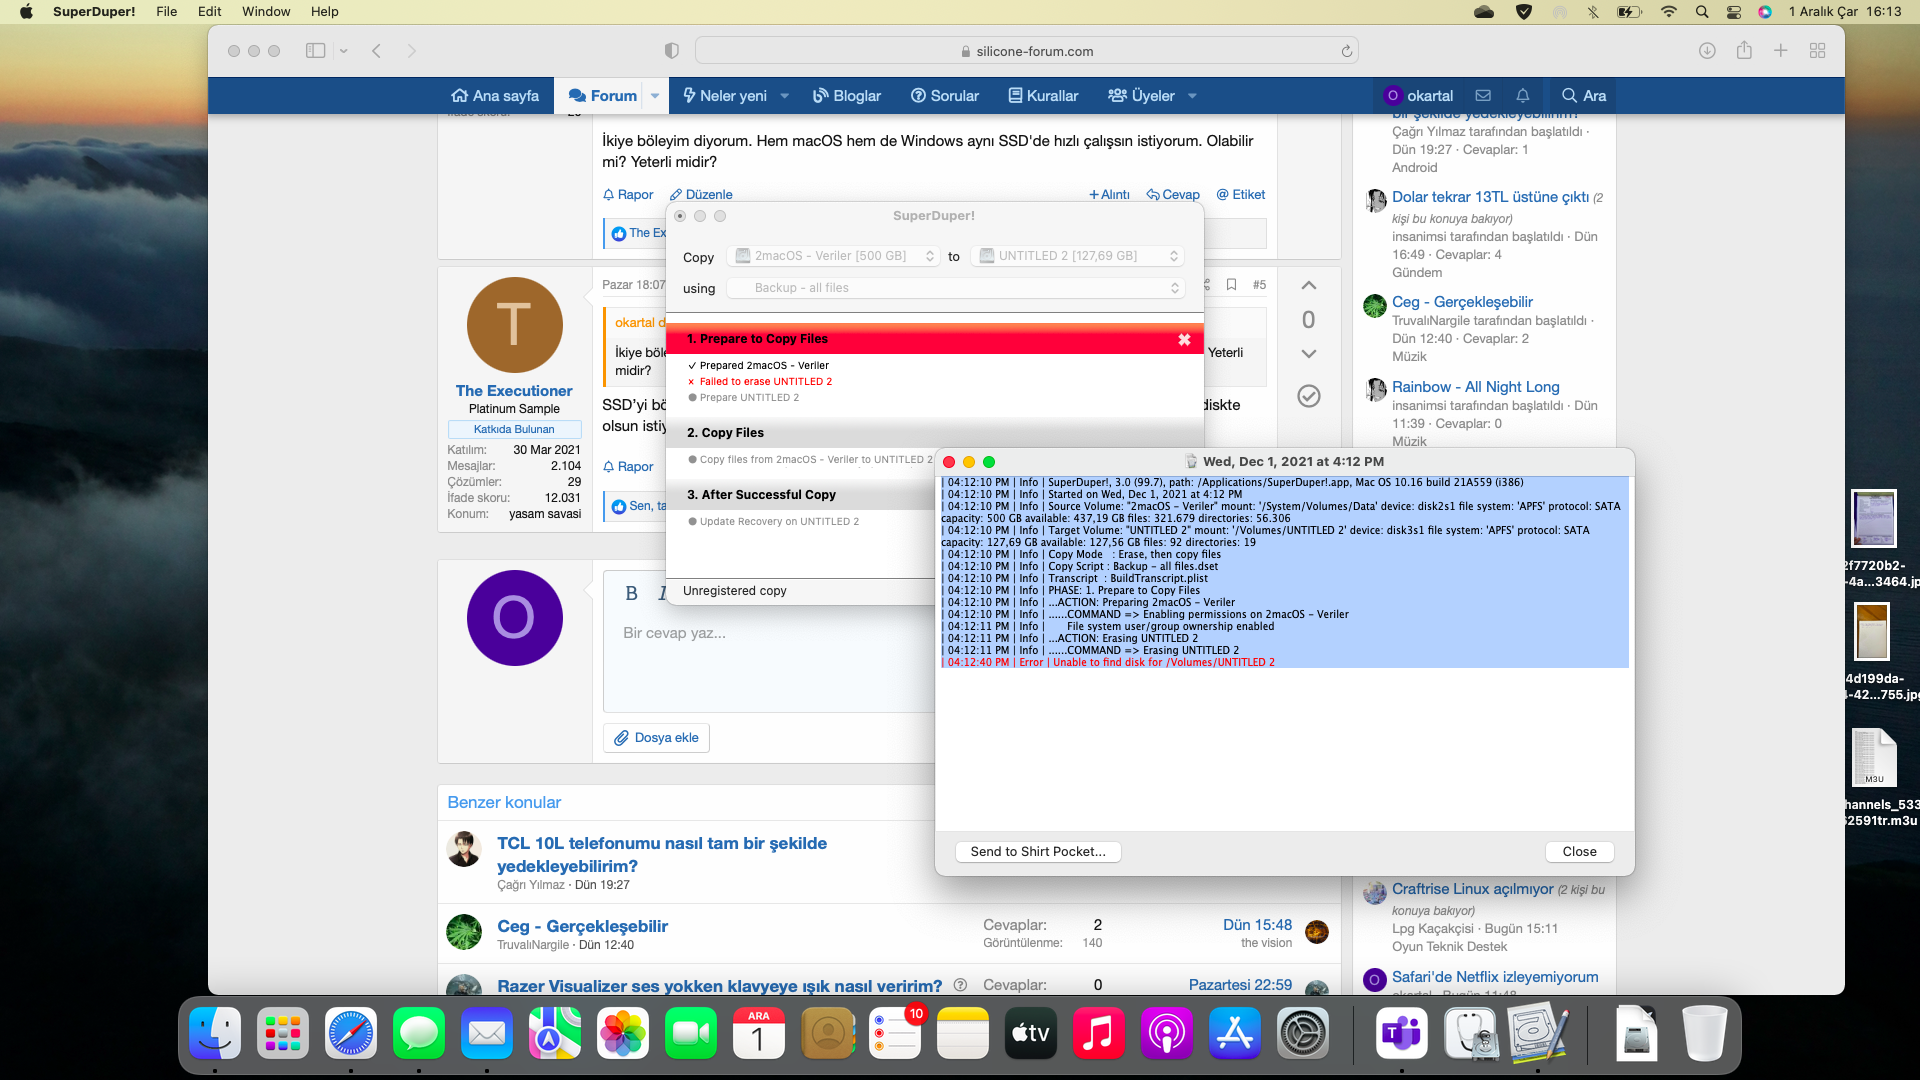Image resolution: width=1920 pixels, height=1080 pixels.
Task: Open Sorular tab
Action: [x=945, y=96]
